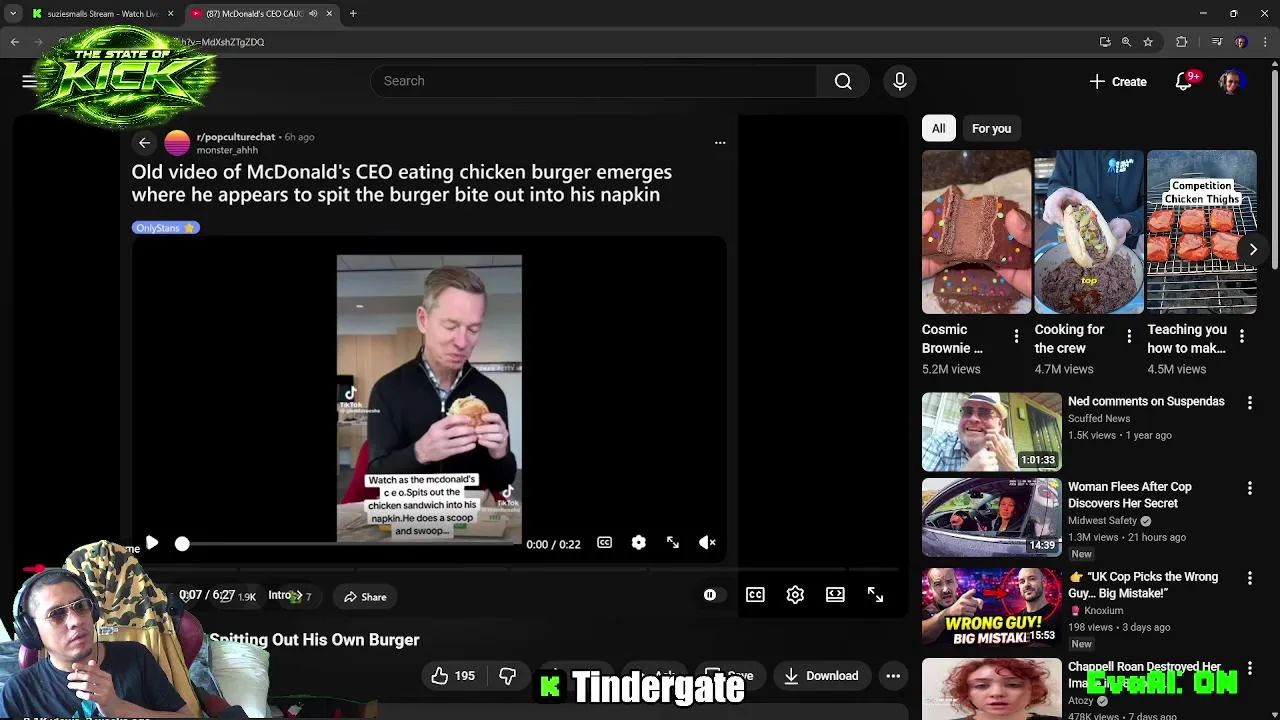Image resolution: width=1280 pixels, height=720 pixels.
Task: Open Ned comments on Suspendas thumbnail
Action: (x=991, y=431)
